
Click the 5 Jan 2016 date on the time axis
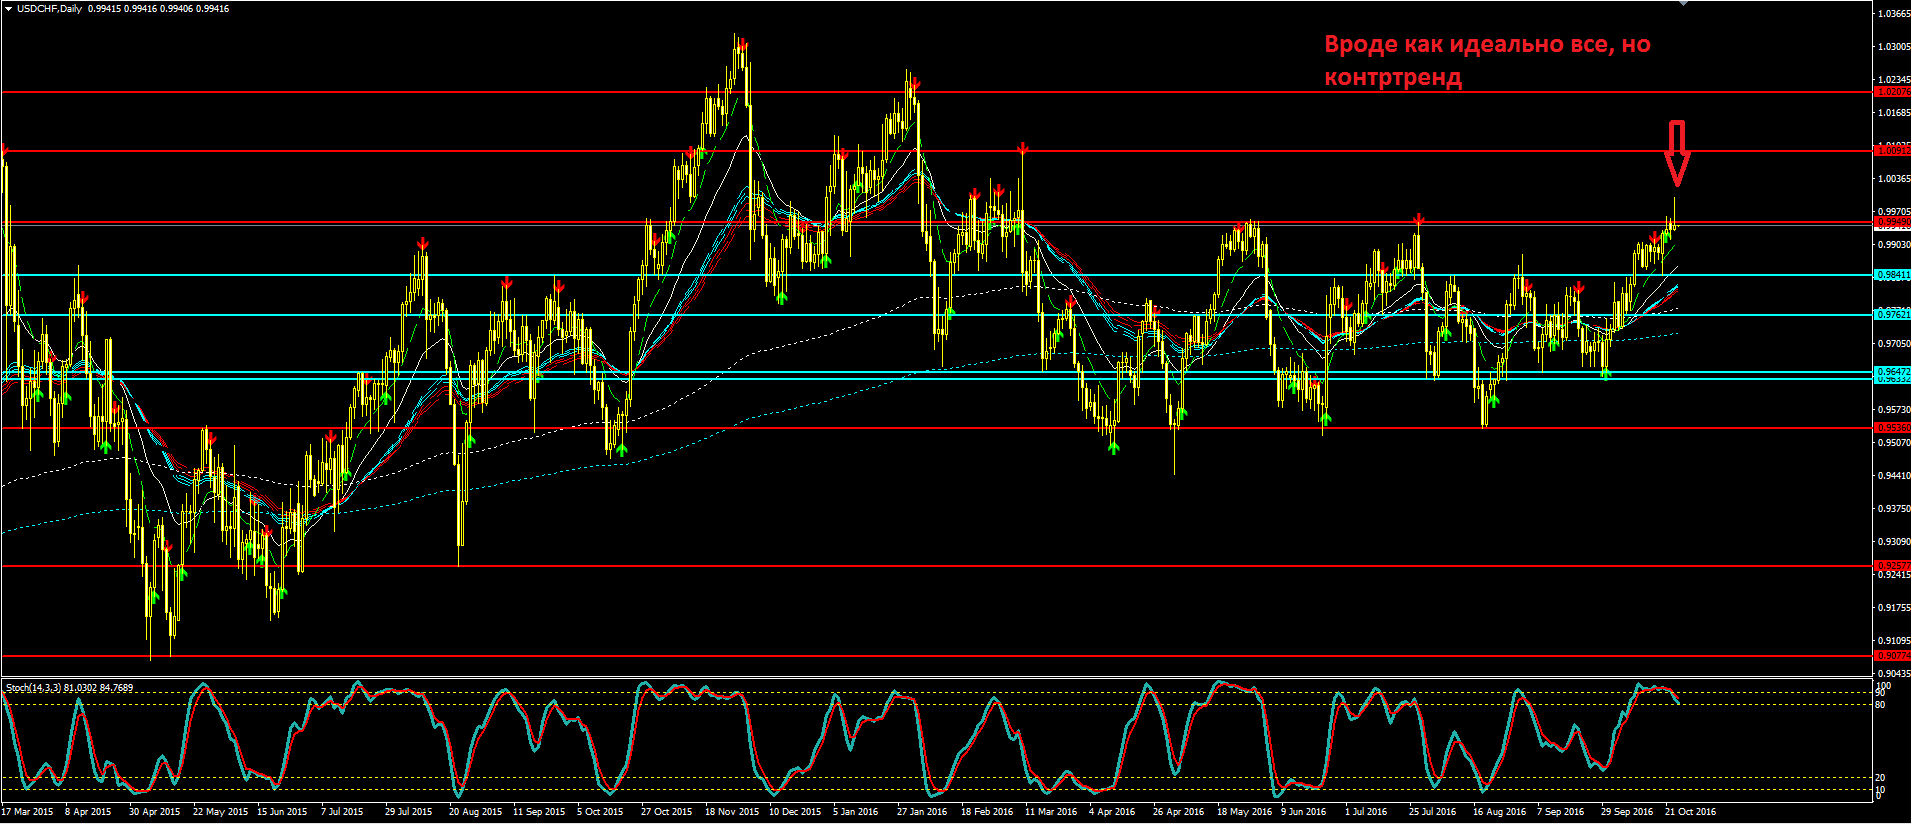[855, 812]
